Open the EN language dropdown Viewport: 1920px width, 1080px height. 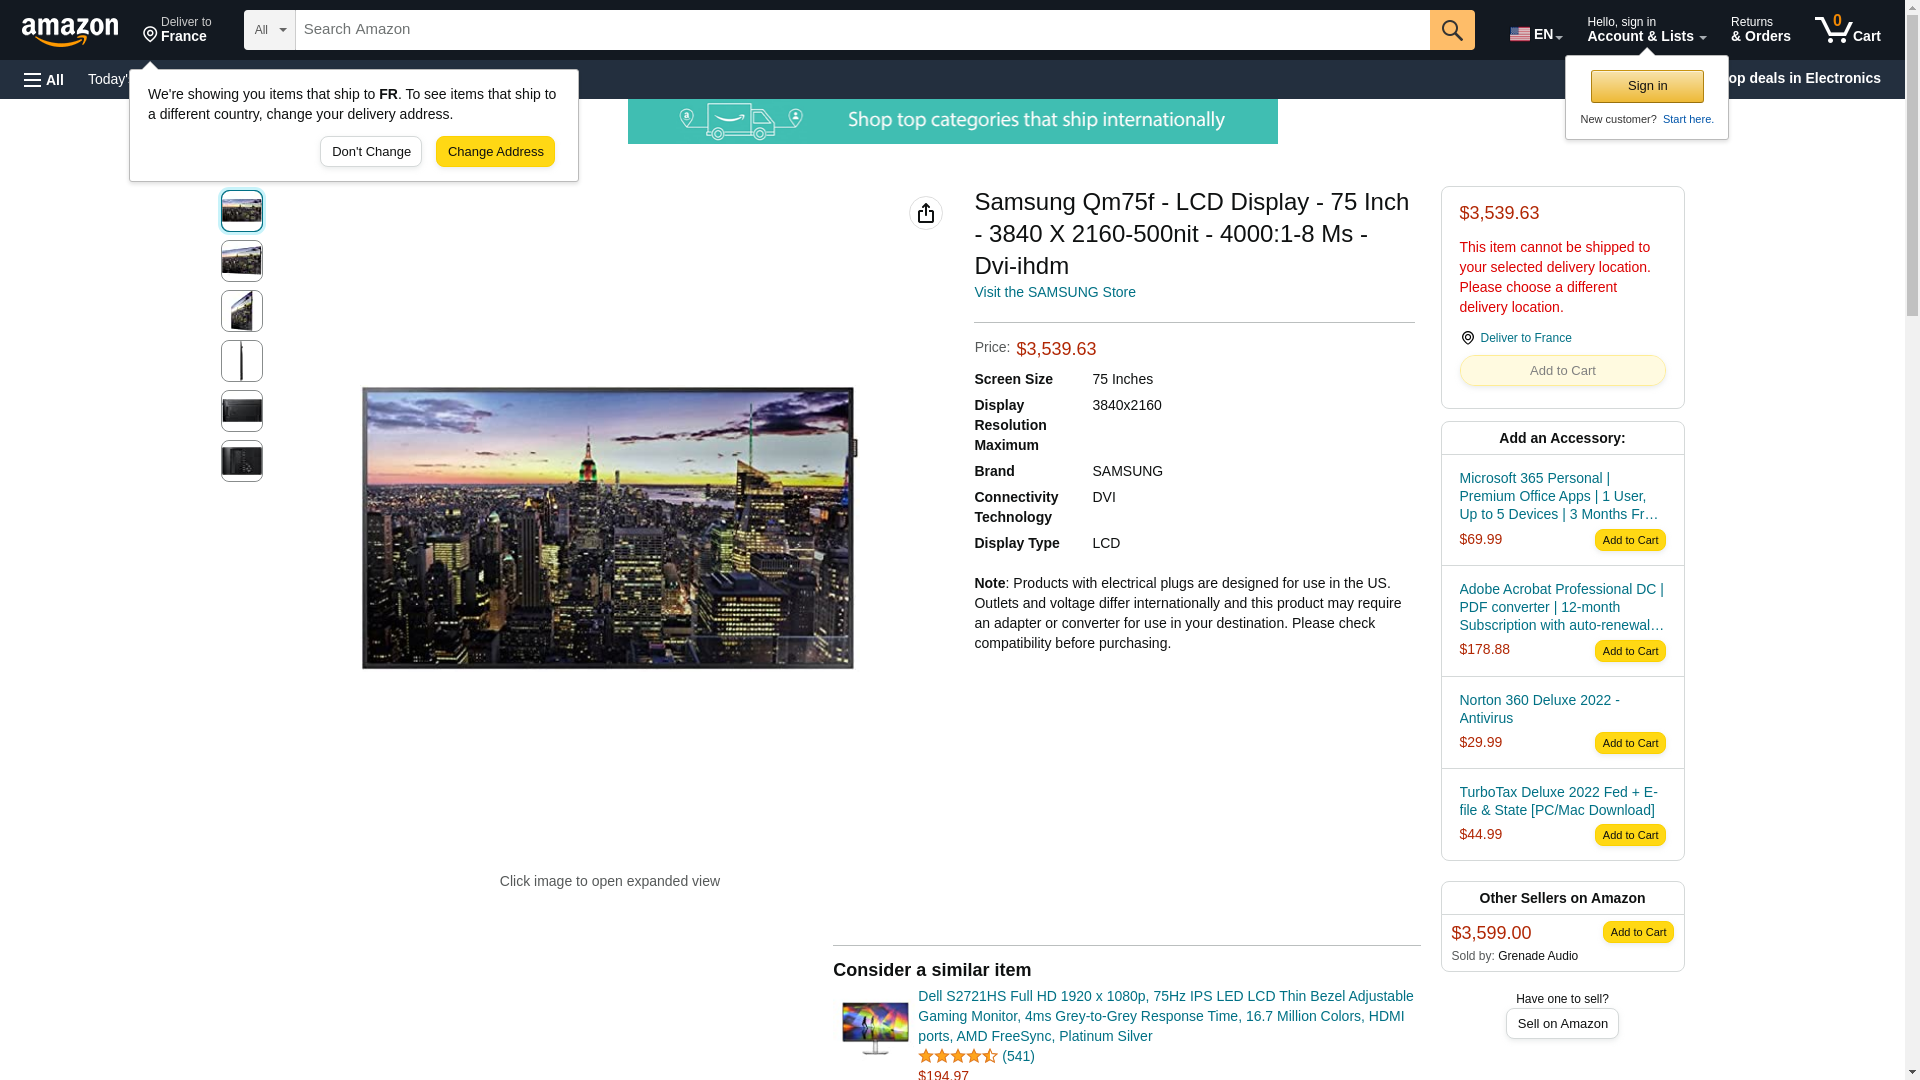(1535, 33)
